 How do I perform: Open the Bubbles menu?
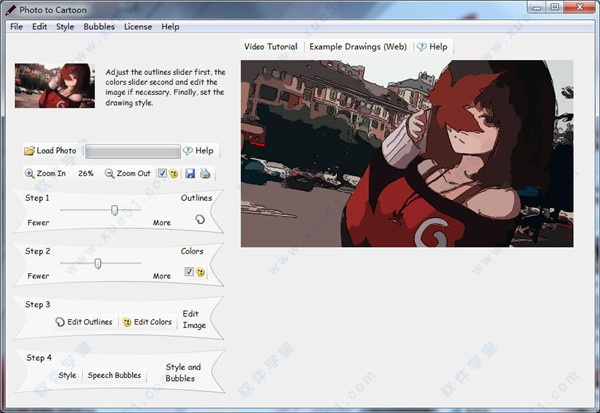click(x=99, y=27)
